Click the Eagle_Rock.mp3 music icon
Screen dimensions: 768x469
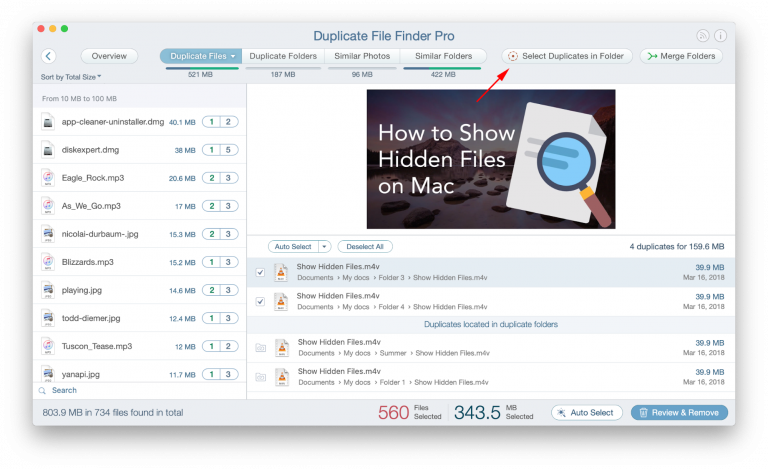pos(48,178)
